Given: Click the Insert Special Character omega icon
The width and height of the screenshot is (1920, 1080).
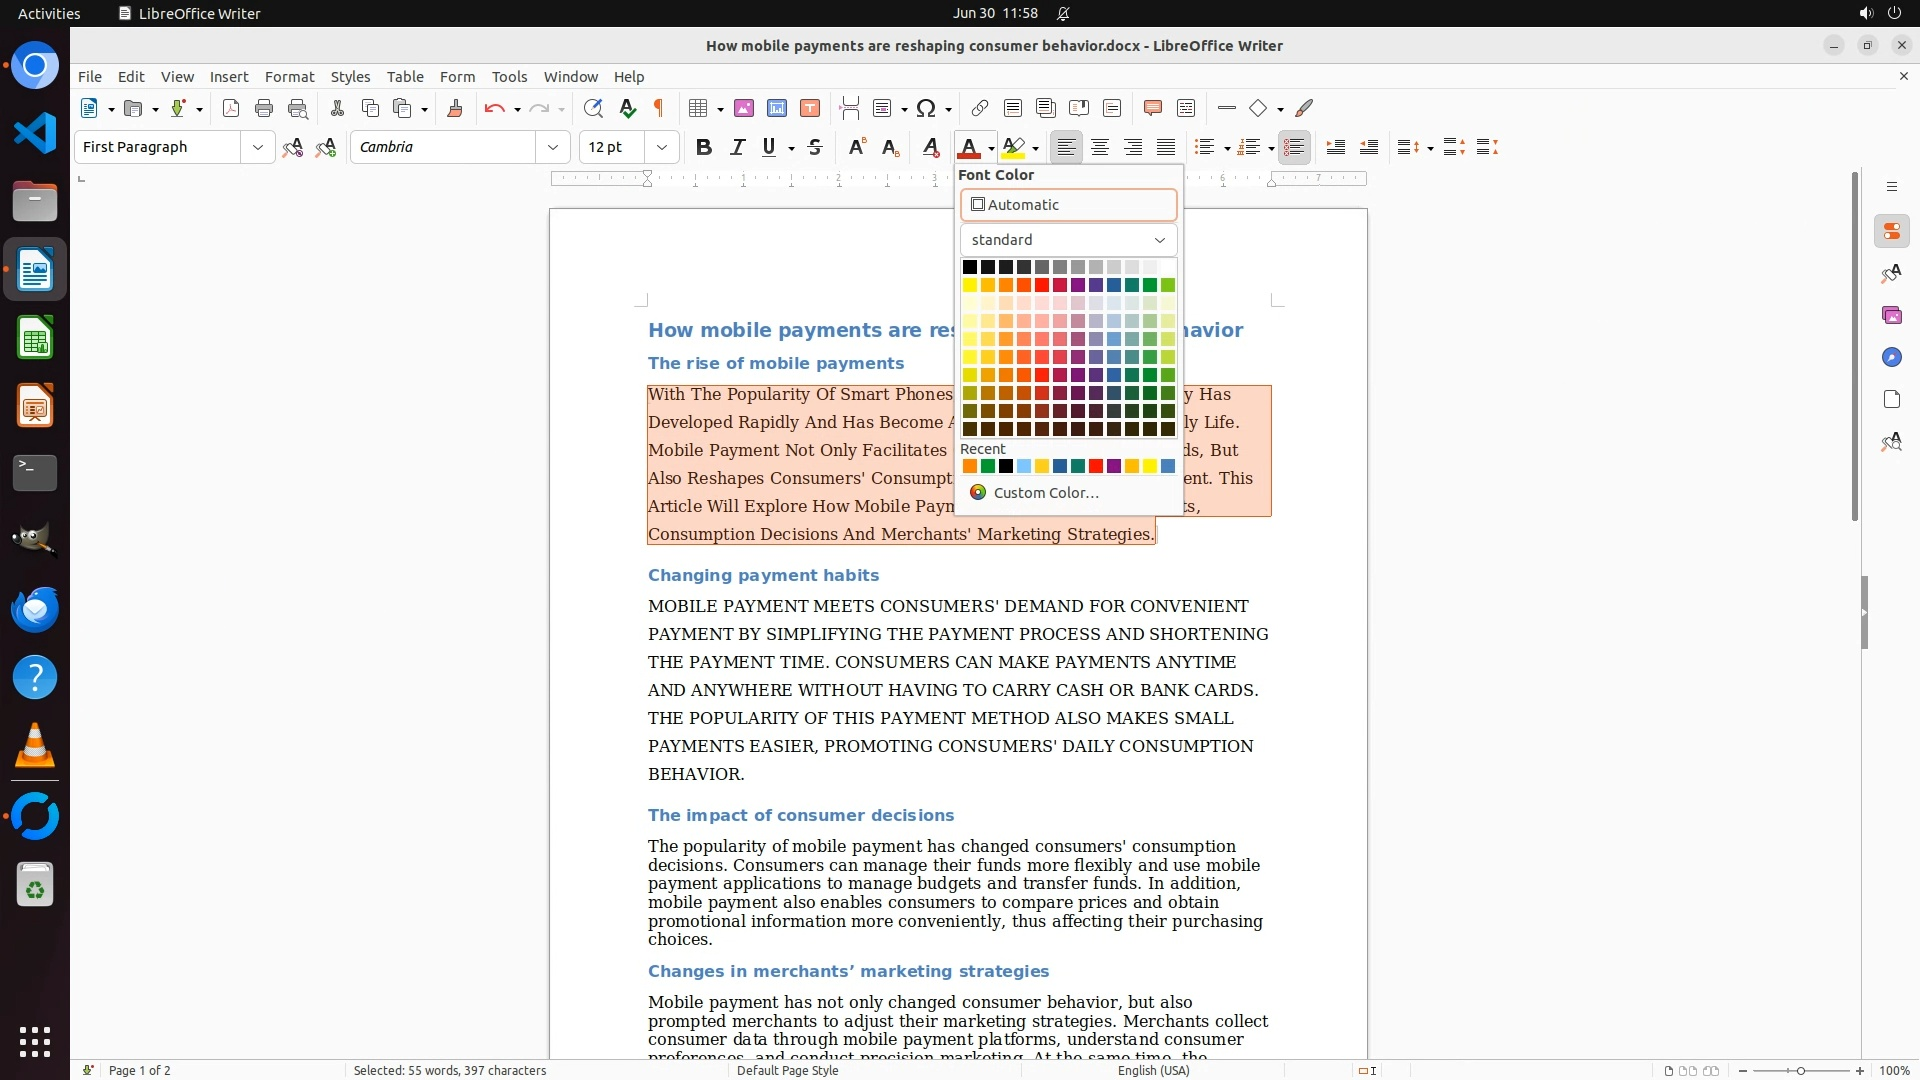Looking at the screenshot, I should [926, 108].
